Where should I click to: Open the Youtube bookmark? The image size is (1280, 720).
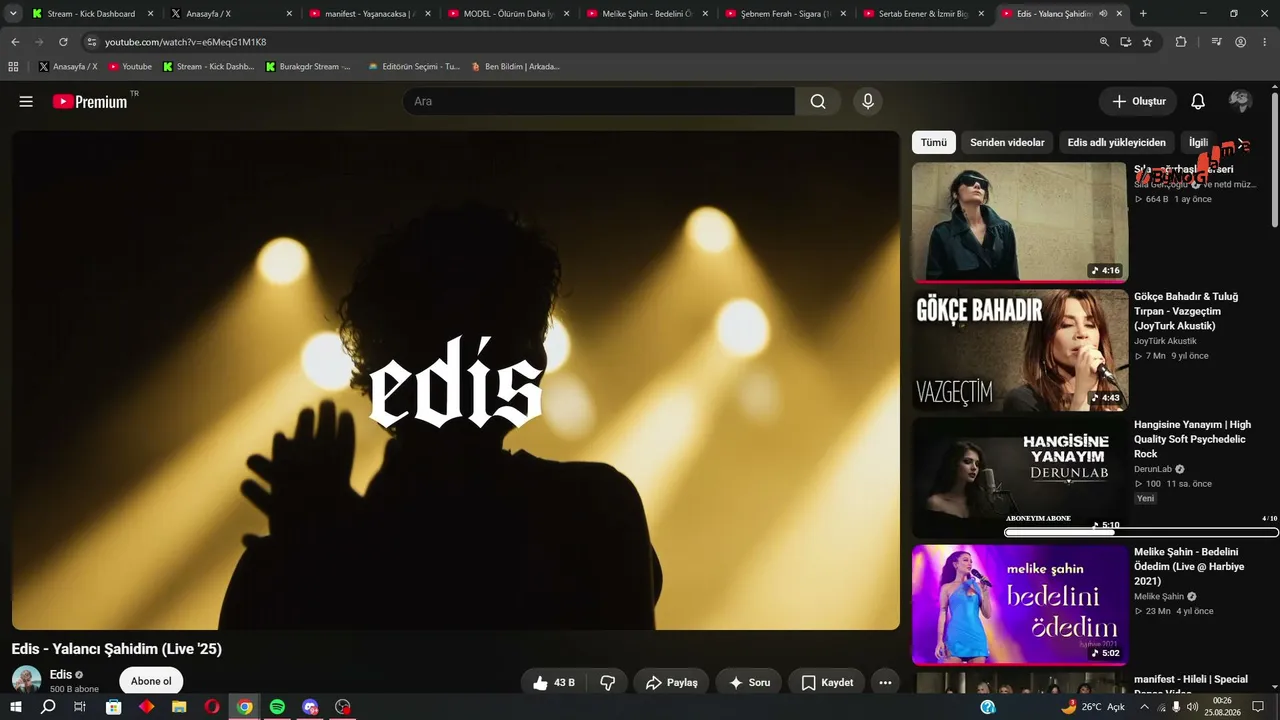130,67
